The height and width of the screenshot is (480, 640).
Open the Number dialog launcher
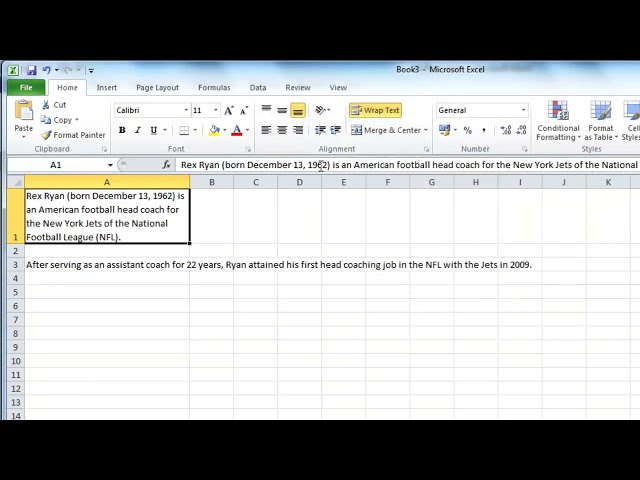point(524,149)
